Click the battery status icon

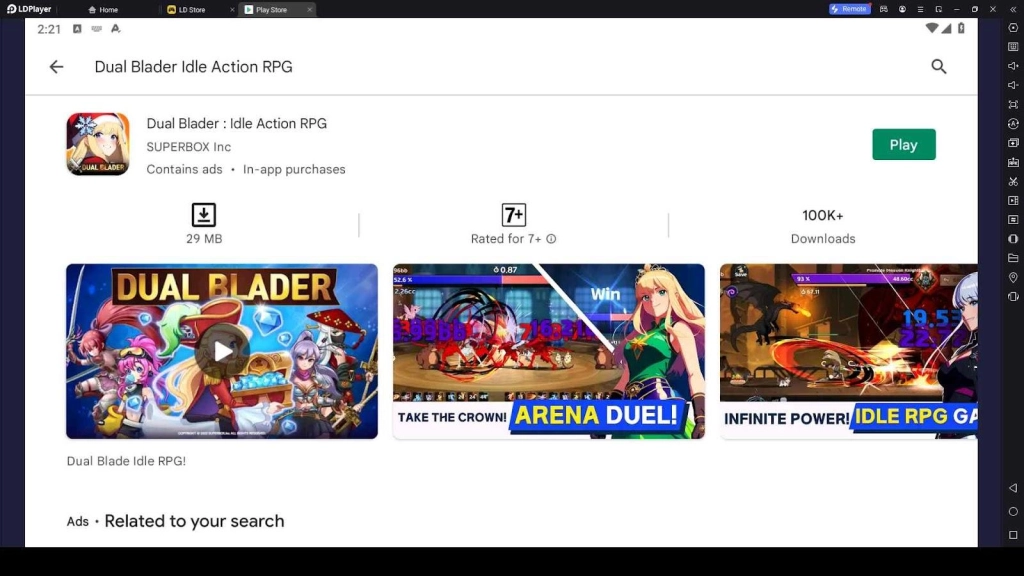click(961, 28)
